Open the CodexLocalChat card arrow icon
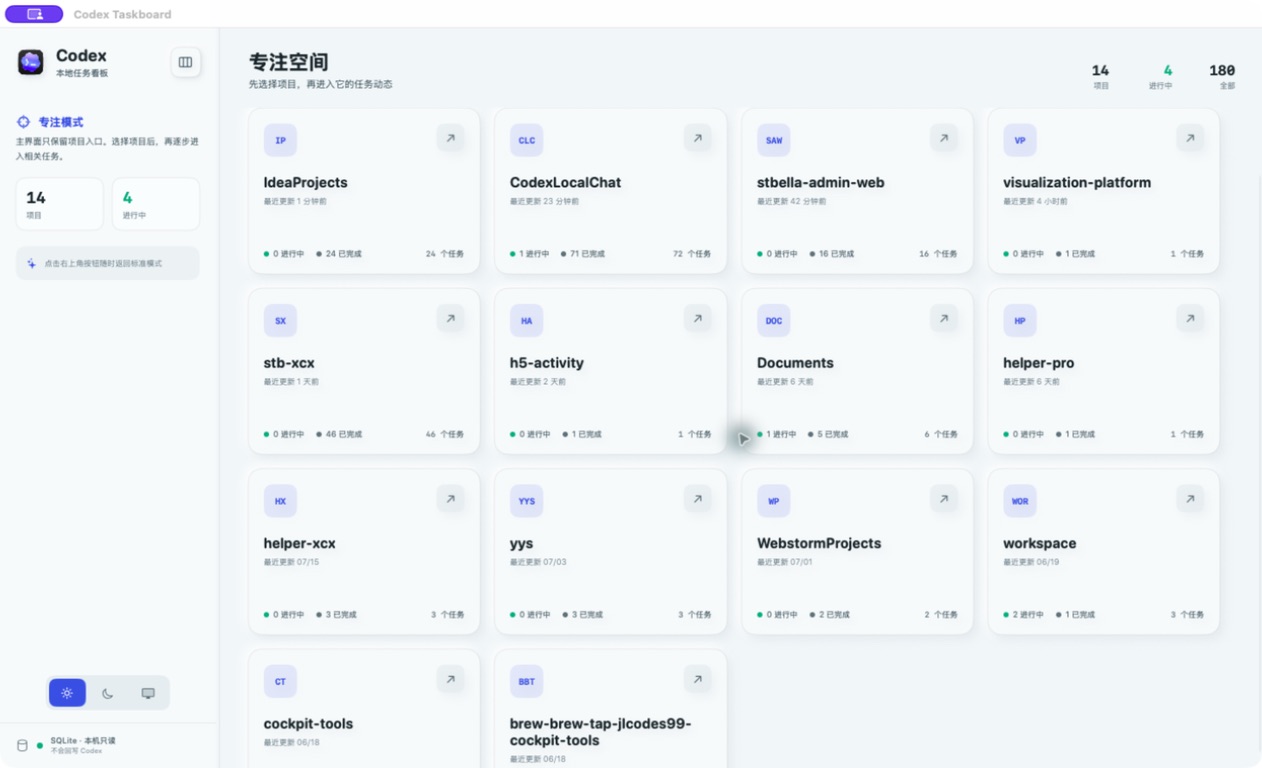 698,138
